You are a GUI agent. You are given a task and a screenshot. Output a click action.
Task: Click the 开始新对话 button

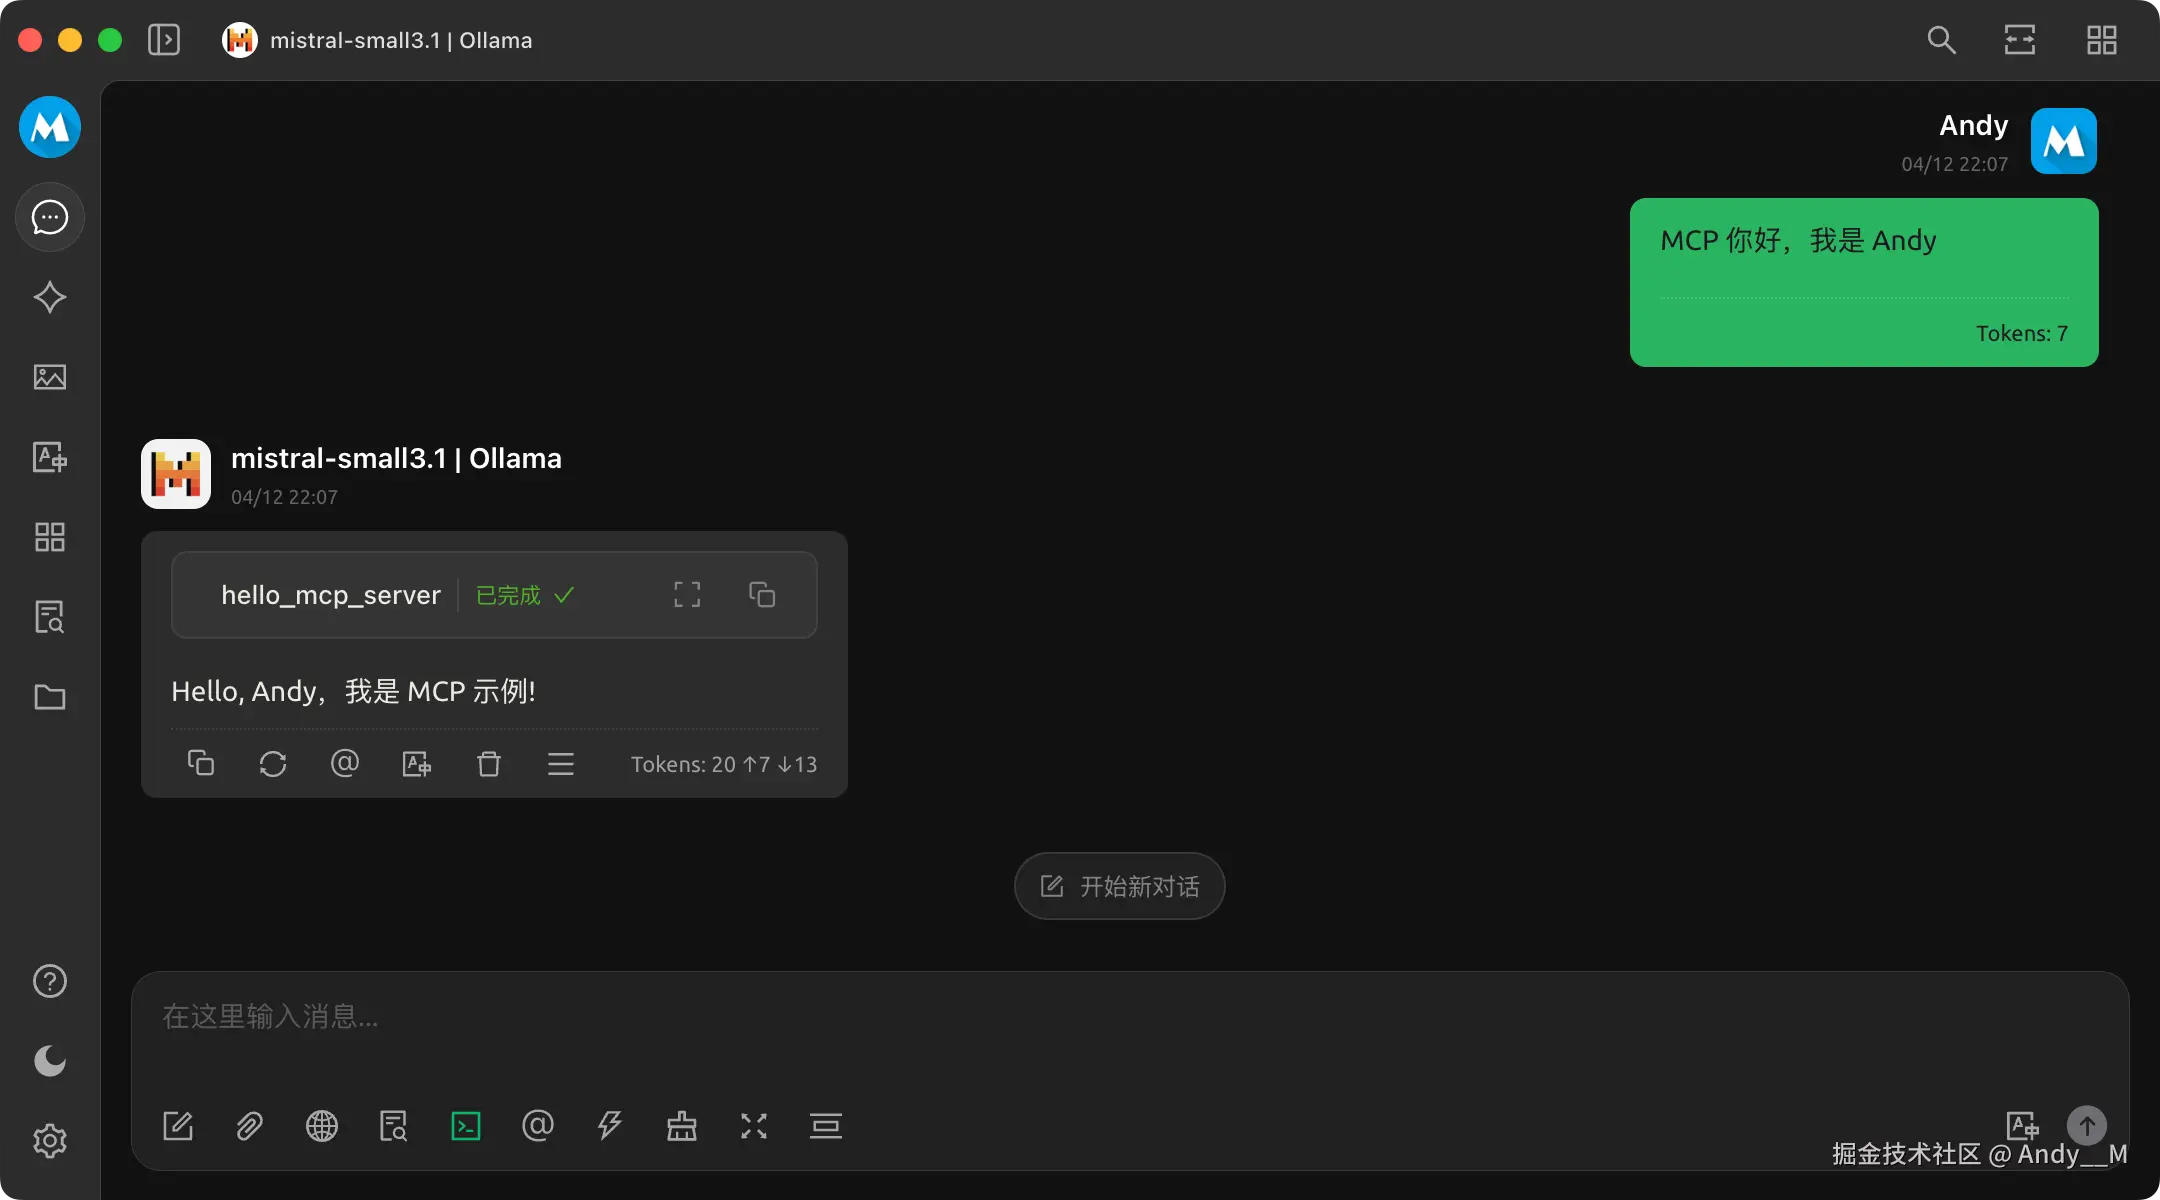pyautogui.click(x=1119, y=886)
